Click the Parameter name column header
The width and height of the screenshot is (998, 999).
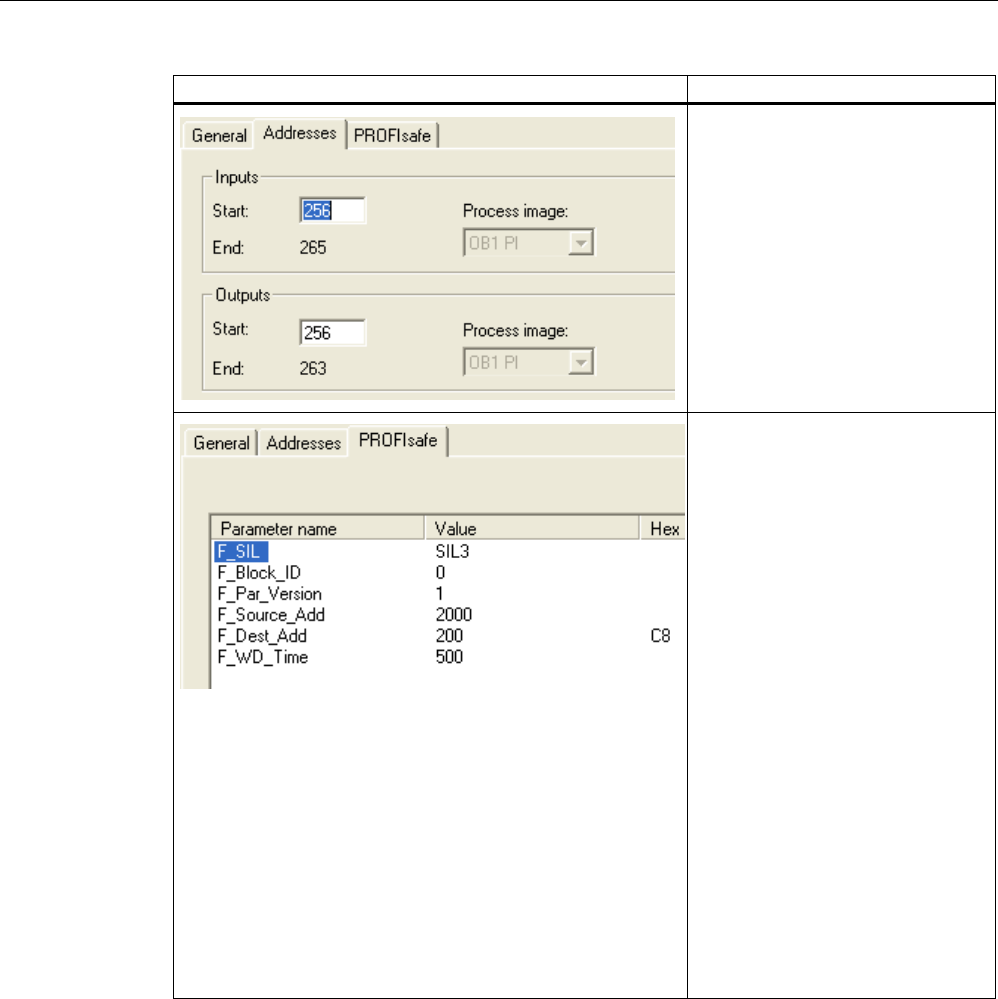[317, 528]
